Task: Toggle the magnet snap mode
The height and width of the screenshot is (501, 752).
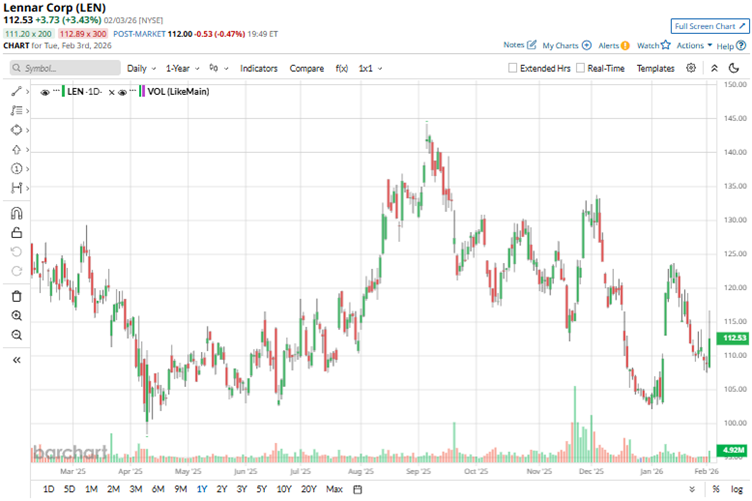Action: (16, 213)
